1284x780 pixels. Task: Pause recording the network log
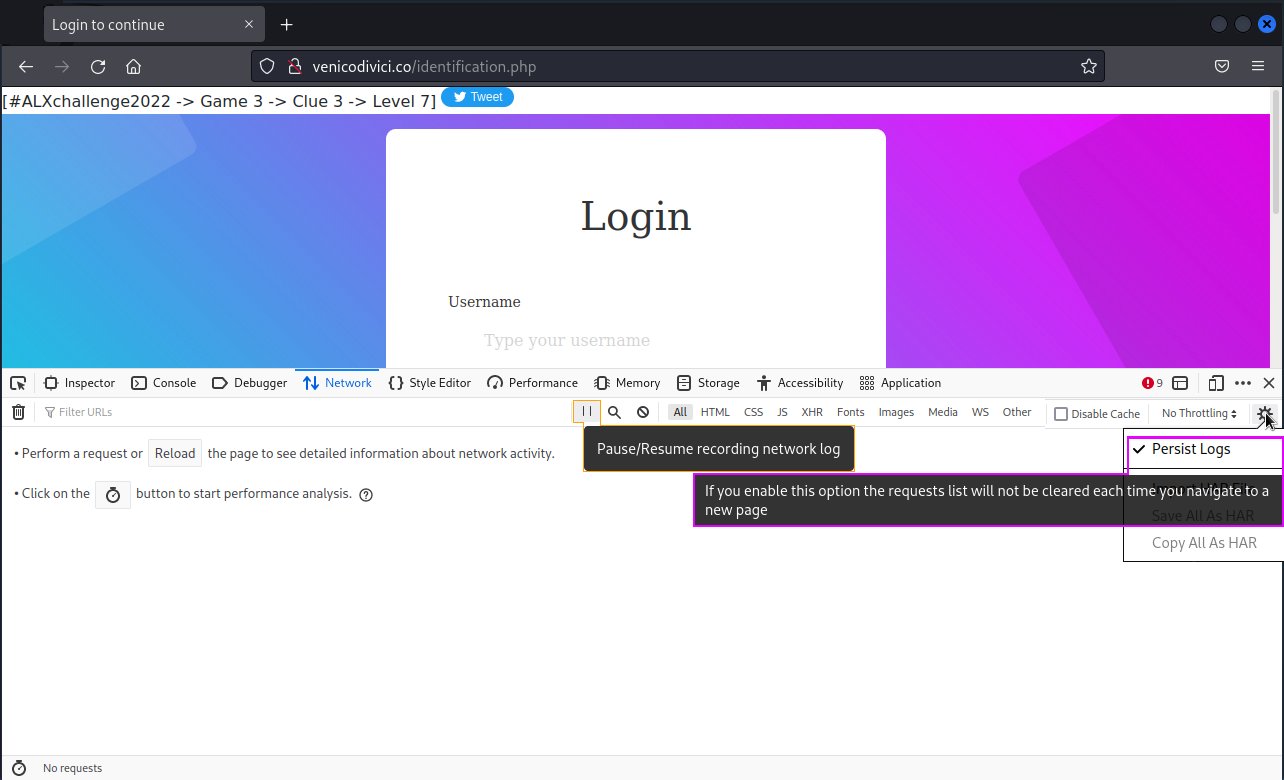pyautogui.click(x=586, y=411)
